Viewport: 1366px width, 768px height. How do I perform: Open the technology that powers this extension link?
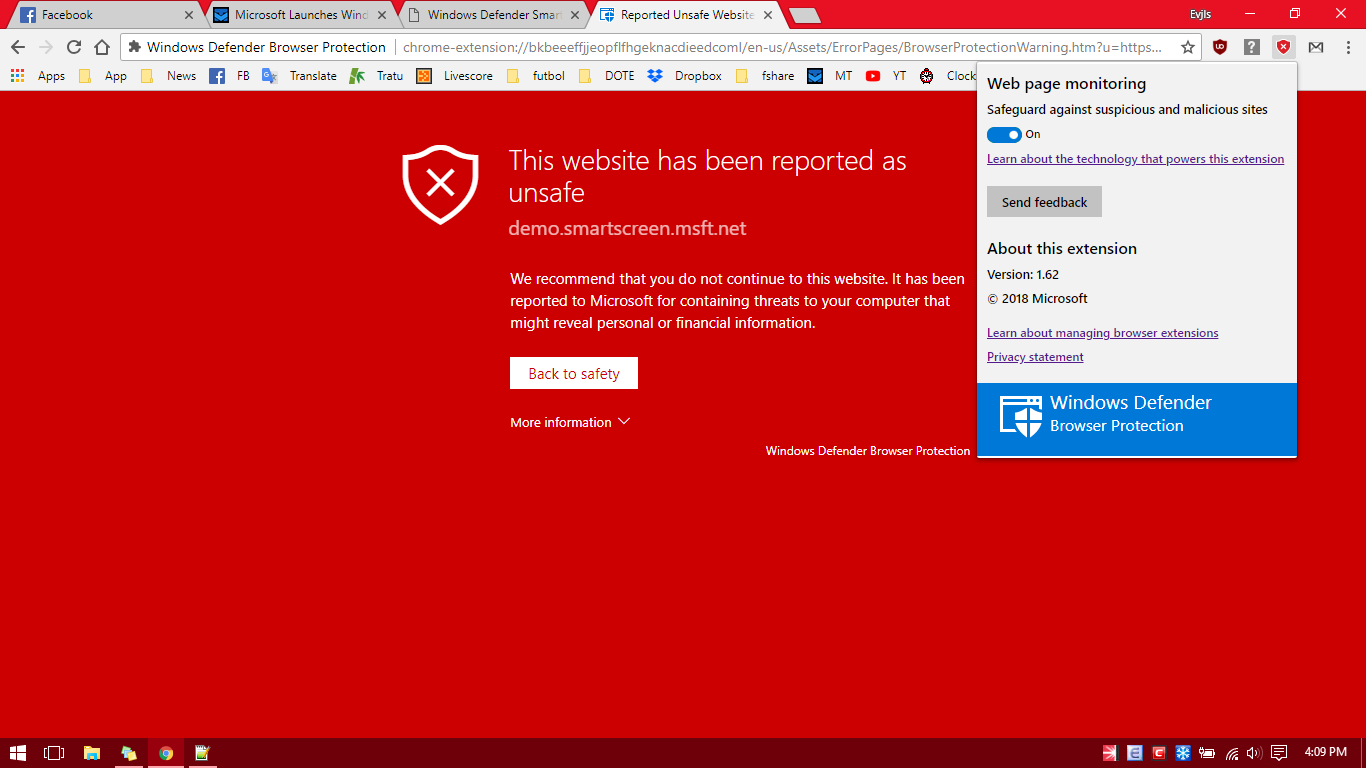point(1135,159)
